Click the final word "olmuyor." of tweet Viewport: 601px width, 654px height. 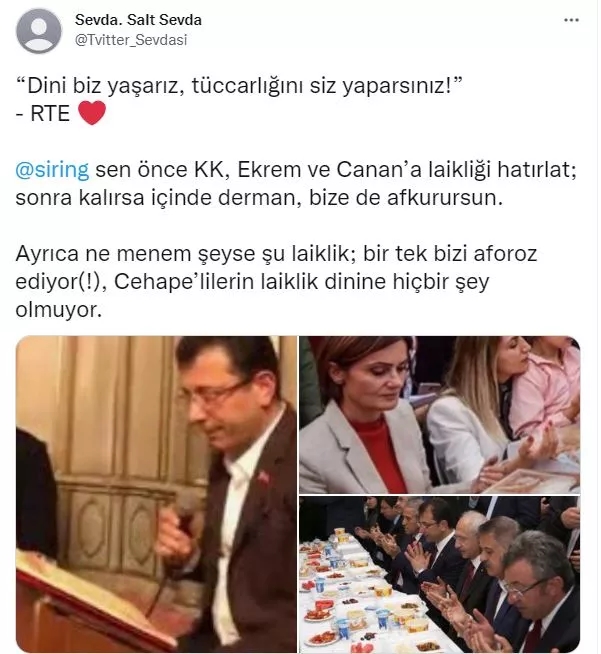point(59,309)
